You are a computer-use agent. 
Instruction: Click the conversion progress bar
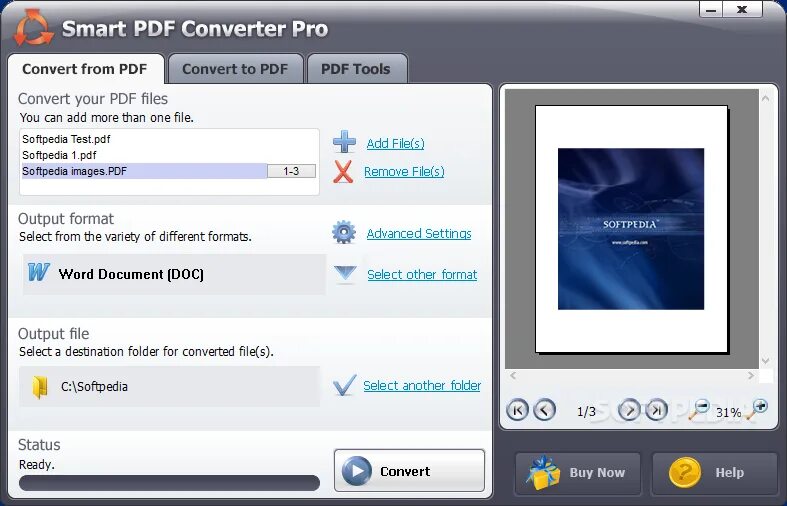click(169, 483)
